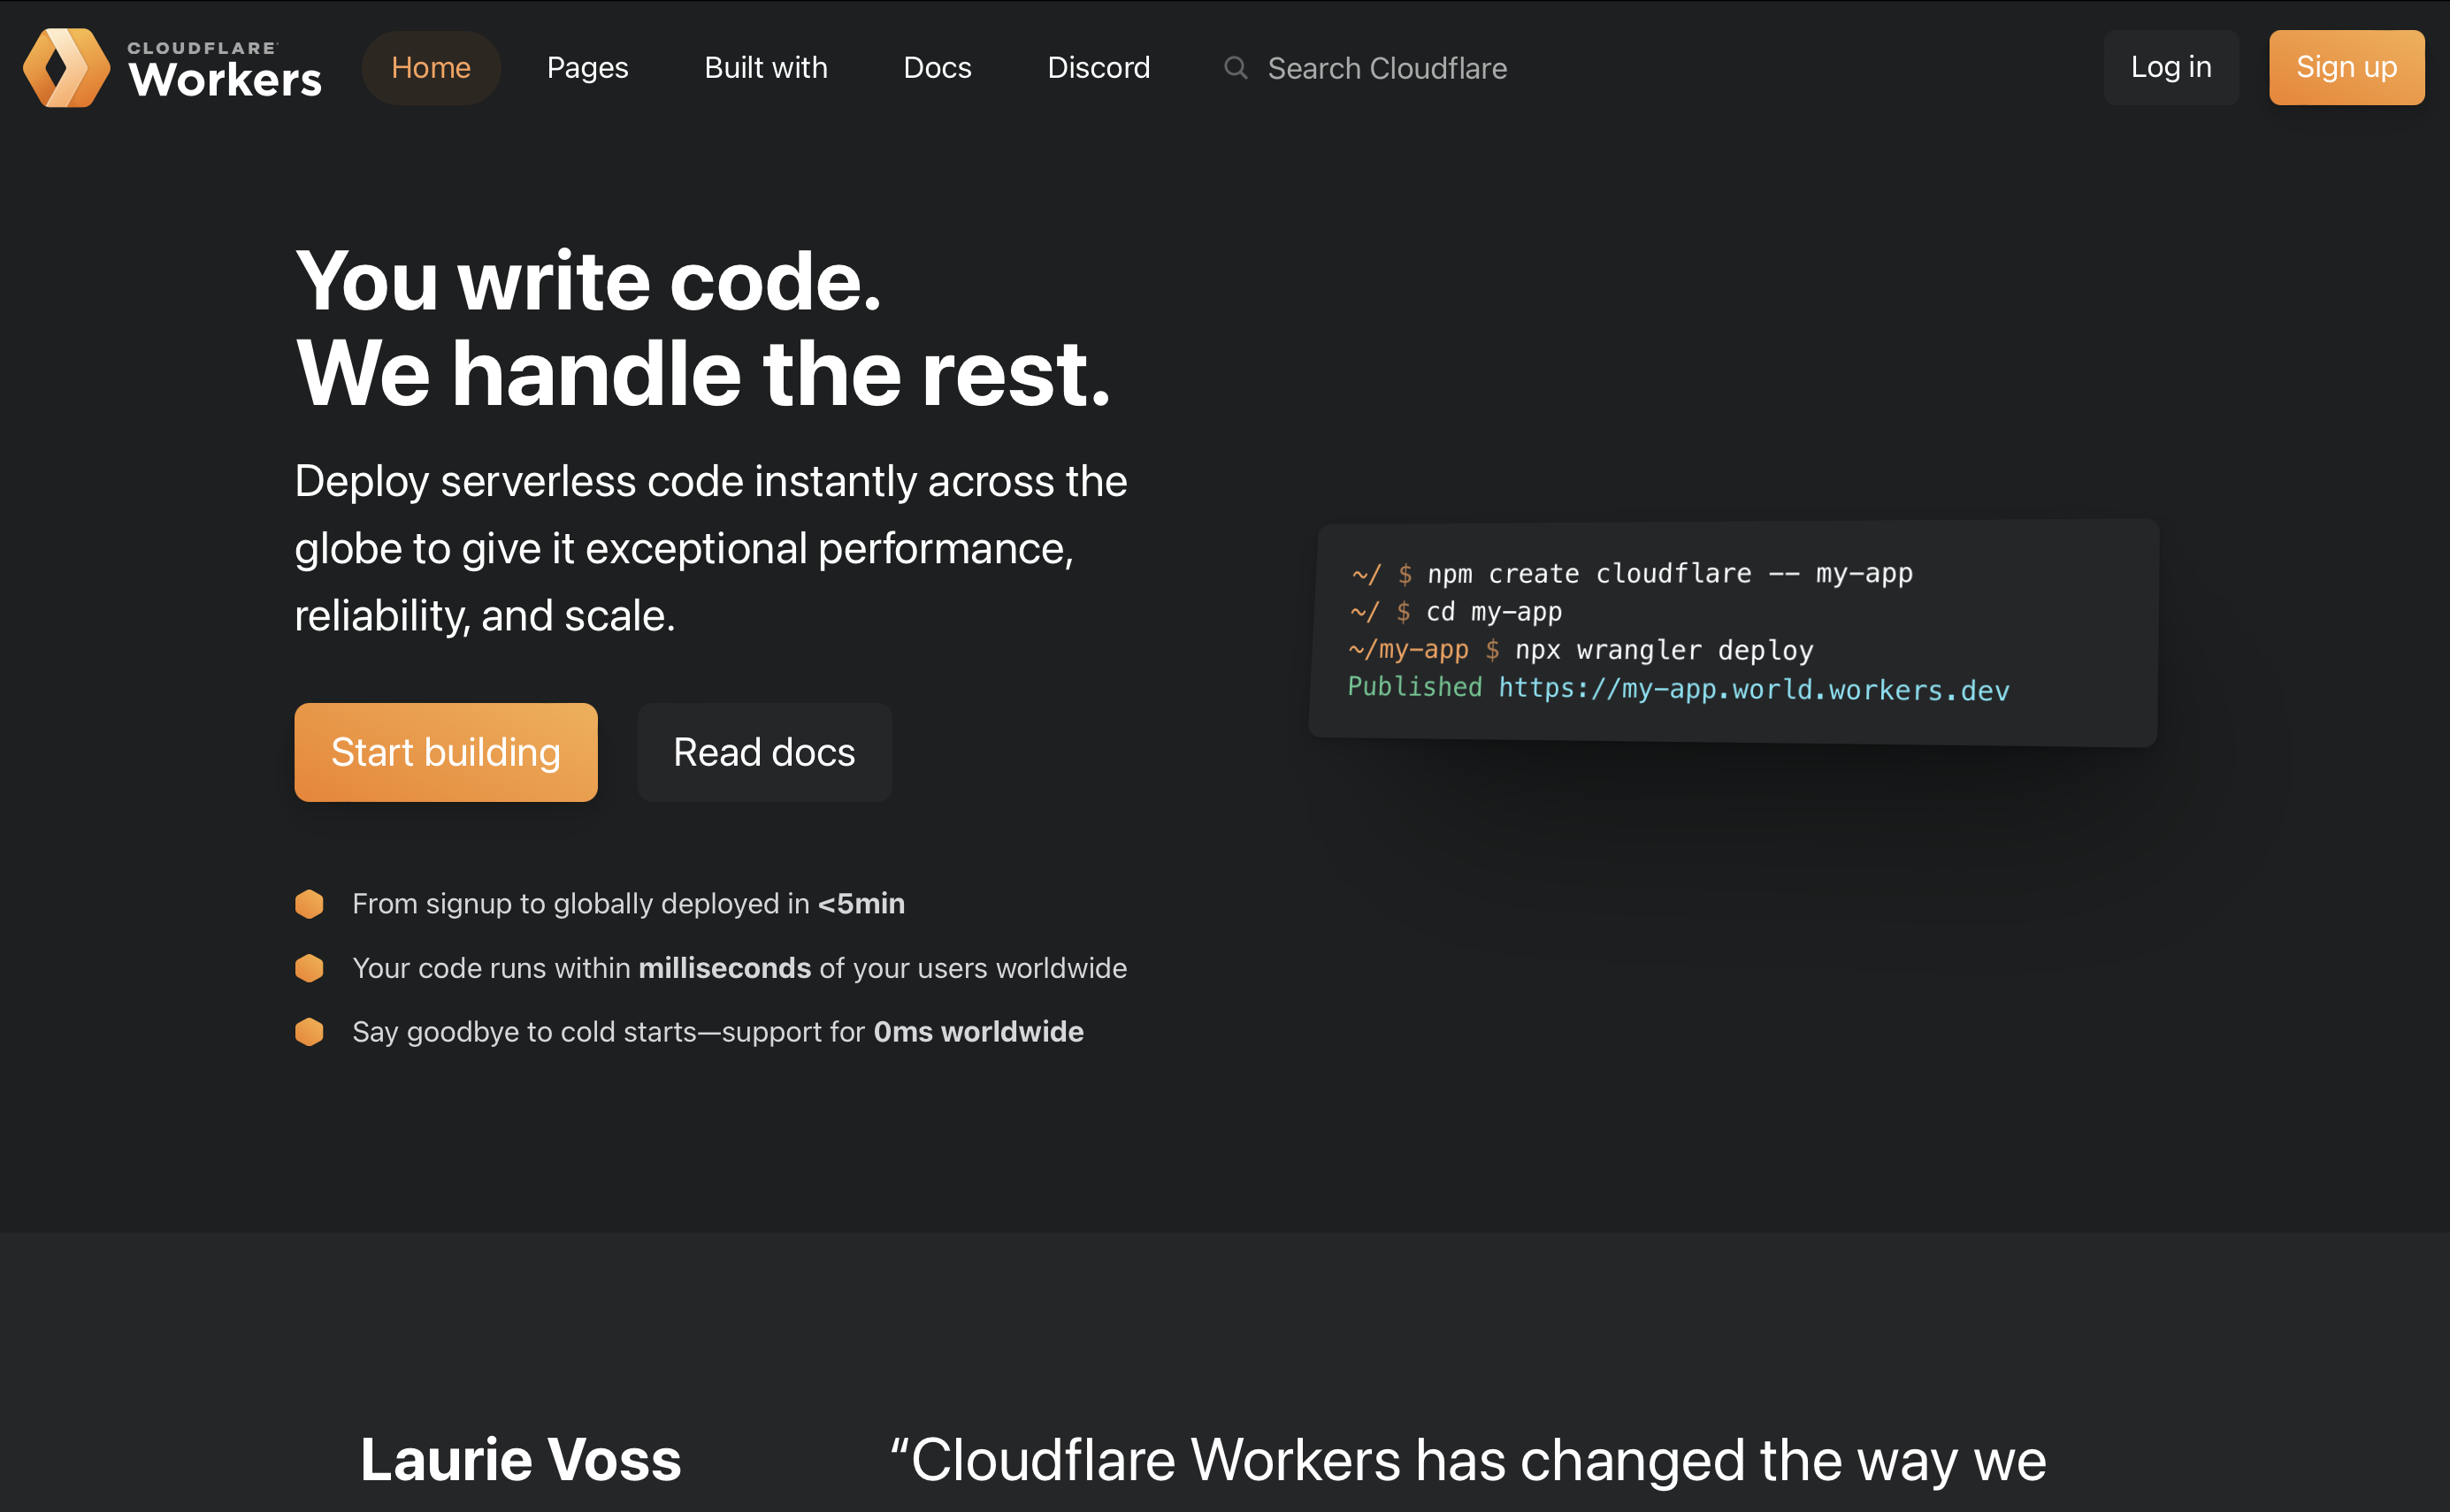Click the 'cd my-app' terminal line
This screenshot has height=1512, width=2450.
tap(1456, 611)
